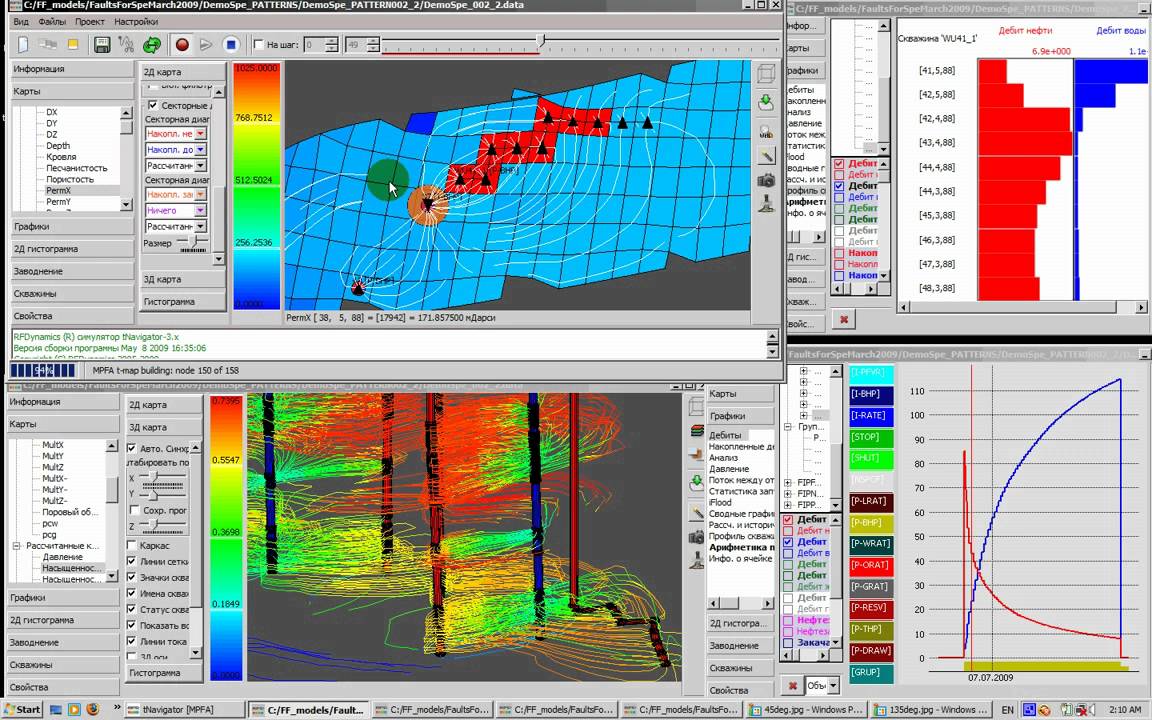Screen dimensions: 1152x720
Task: Stop calculation with the blue square button
Action: click(x=231, y=45)
